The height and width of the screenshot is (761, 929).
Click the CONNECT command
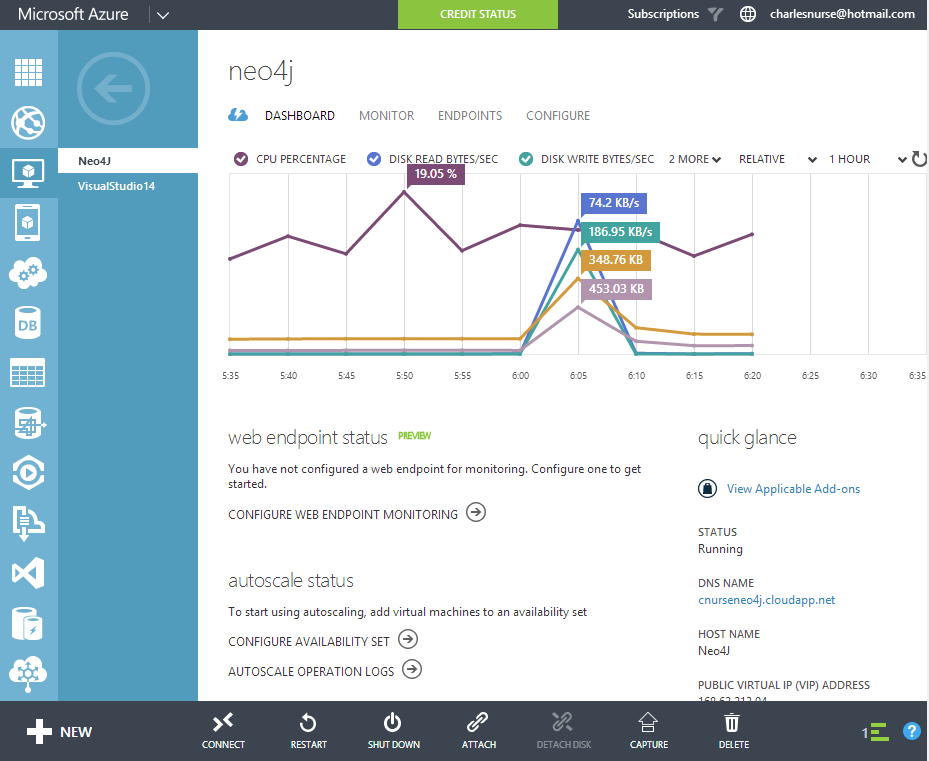tap(223, 732)
